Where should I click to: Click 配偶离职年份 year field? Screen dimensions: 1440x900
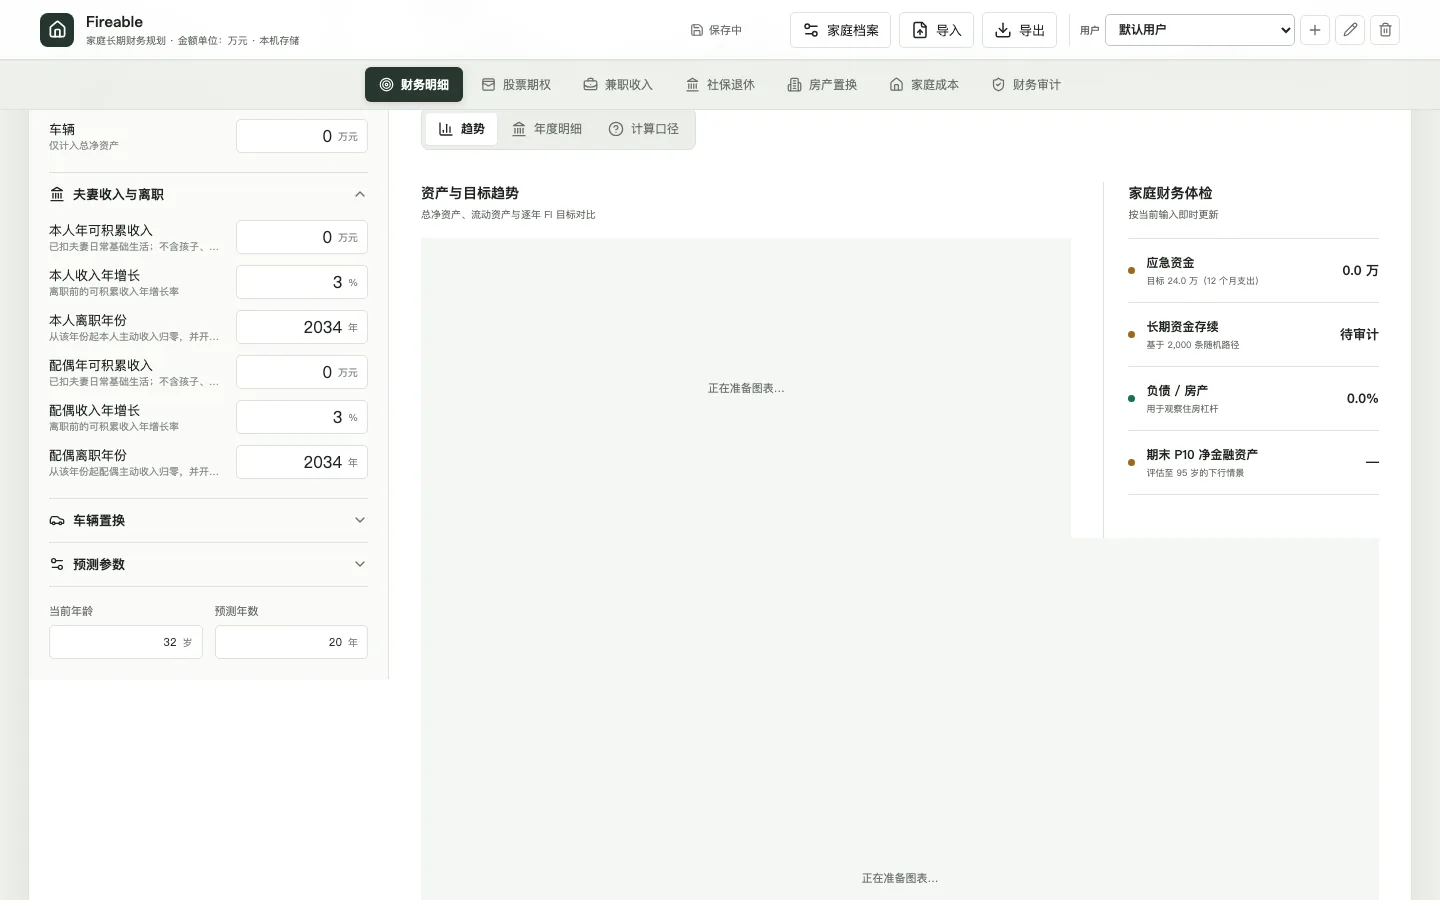302,462
